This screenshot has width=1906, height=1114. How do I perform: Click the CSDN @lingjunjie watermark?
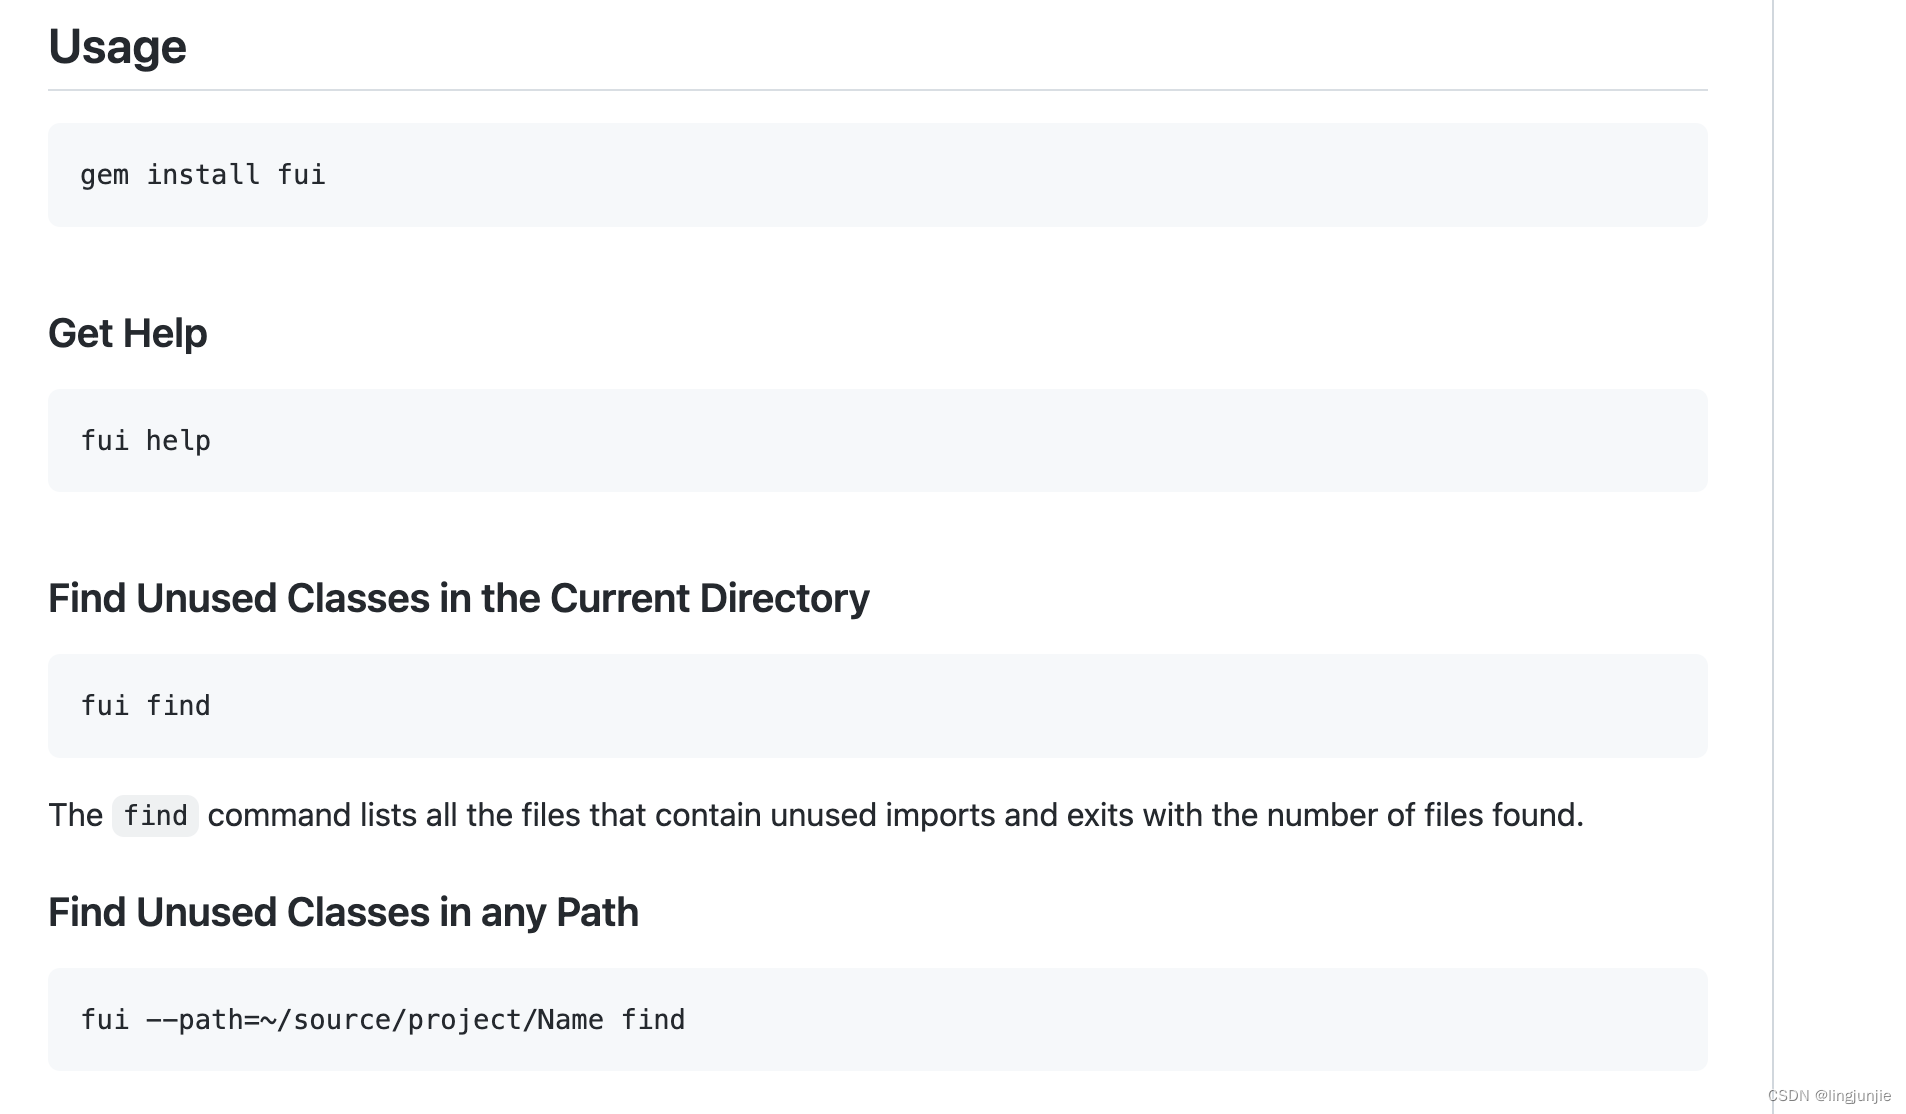(x=1829, y=1095)
